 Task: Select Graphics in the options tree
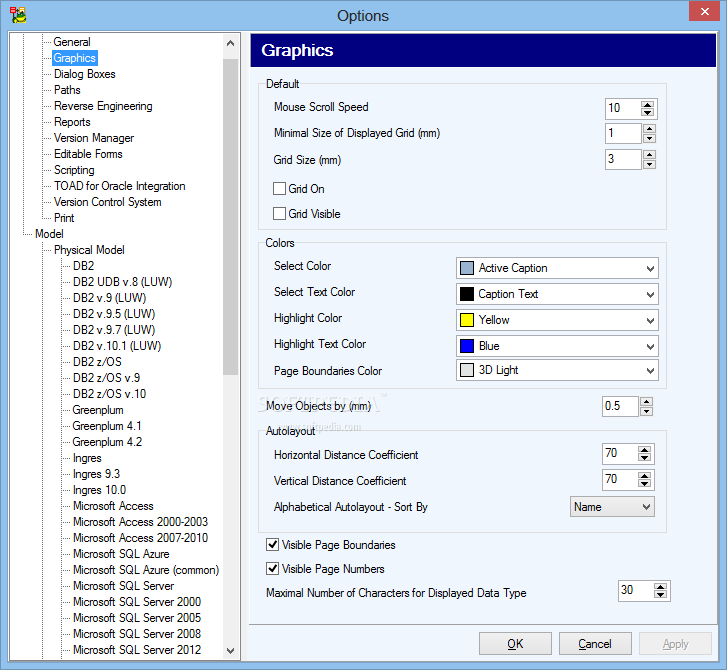click(75, 58)
